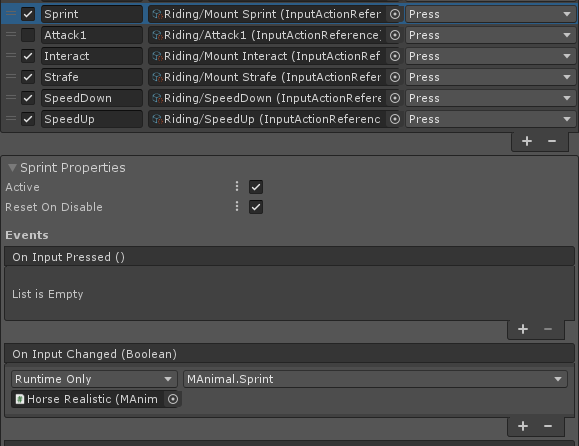Open the MAnimal.Sprint function dropdown
Screen dimensions: 579x446
click(x=375, y=379)
